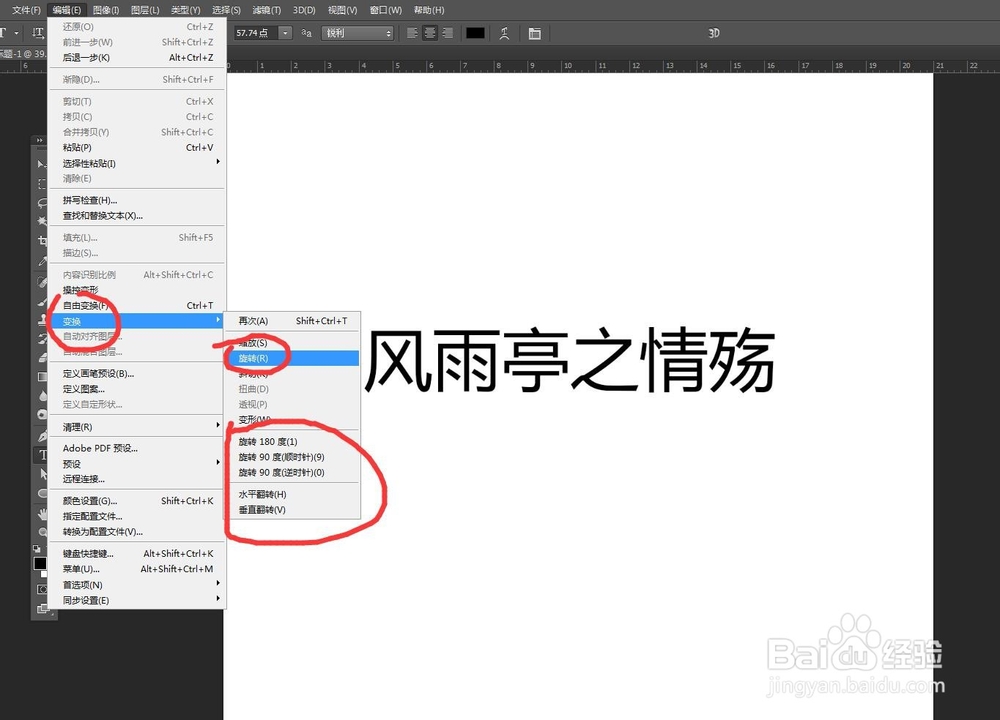Image resolution: width=1000 pixels, height=720 pixels.
Task: Click the foreground color swatch in toolbox
Action: (x=40, y=563)
